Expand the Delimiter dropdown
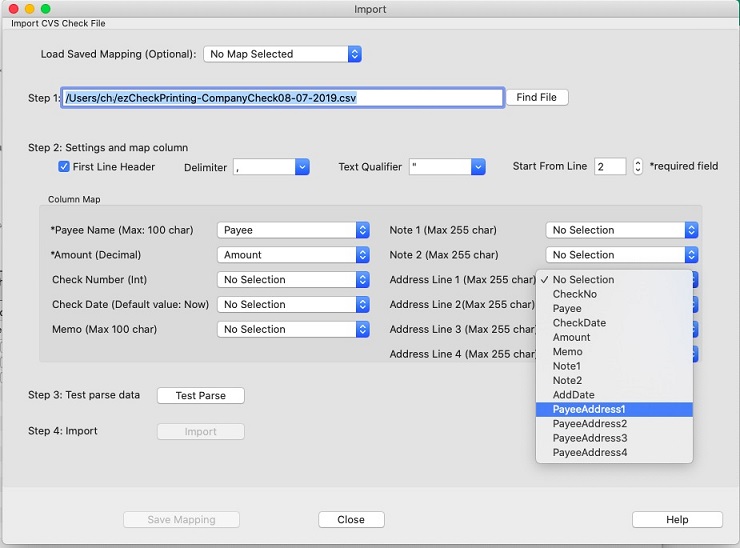The width and height of the screenshot is (740, 548). 271,168
